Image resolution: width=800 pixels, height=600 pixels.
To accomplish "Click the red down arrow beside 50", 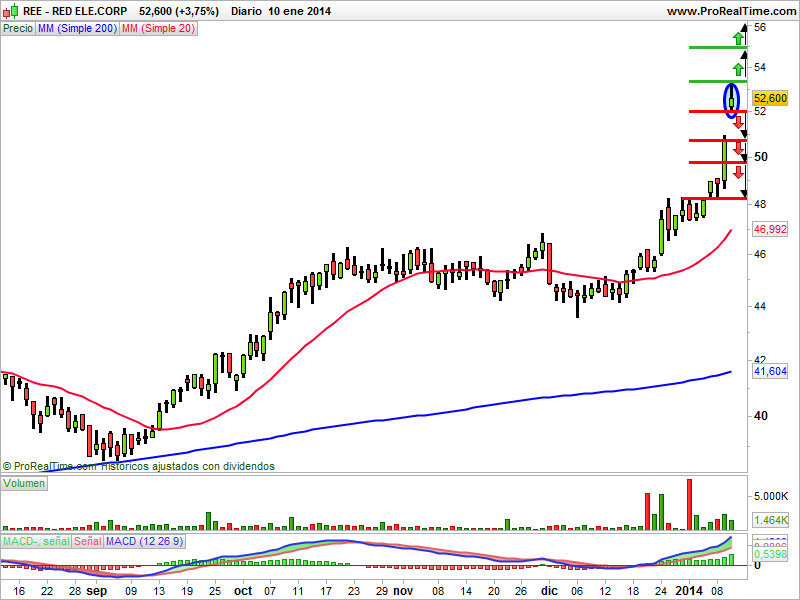I will click(x=738, y=148).
